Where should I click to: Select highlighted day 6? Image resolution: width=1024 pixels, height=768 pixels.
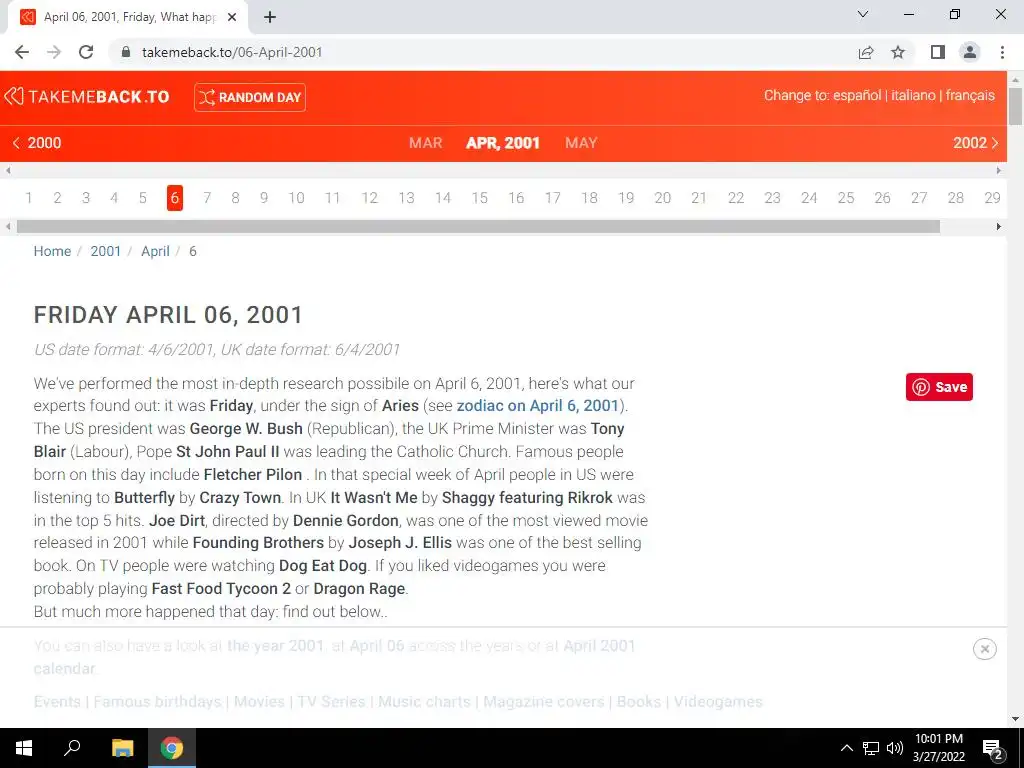pyautogui.click(x=174, y=198)
